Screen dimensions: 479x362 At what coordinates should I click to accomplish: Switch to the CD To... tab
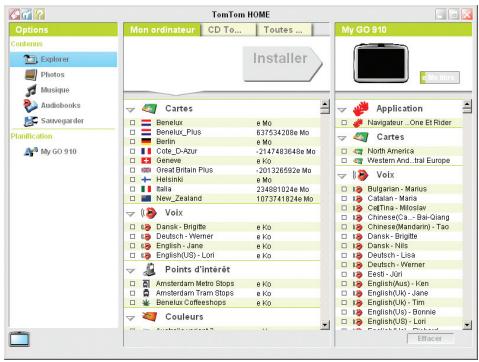[x=229, y=30]
